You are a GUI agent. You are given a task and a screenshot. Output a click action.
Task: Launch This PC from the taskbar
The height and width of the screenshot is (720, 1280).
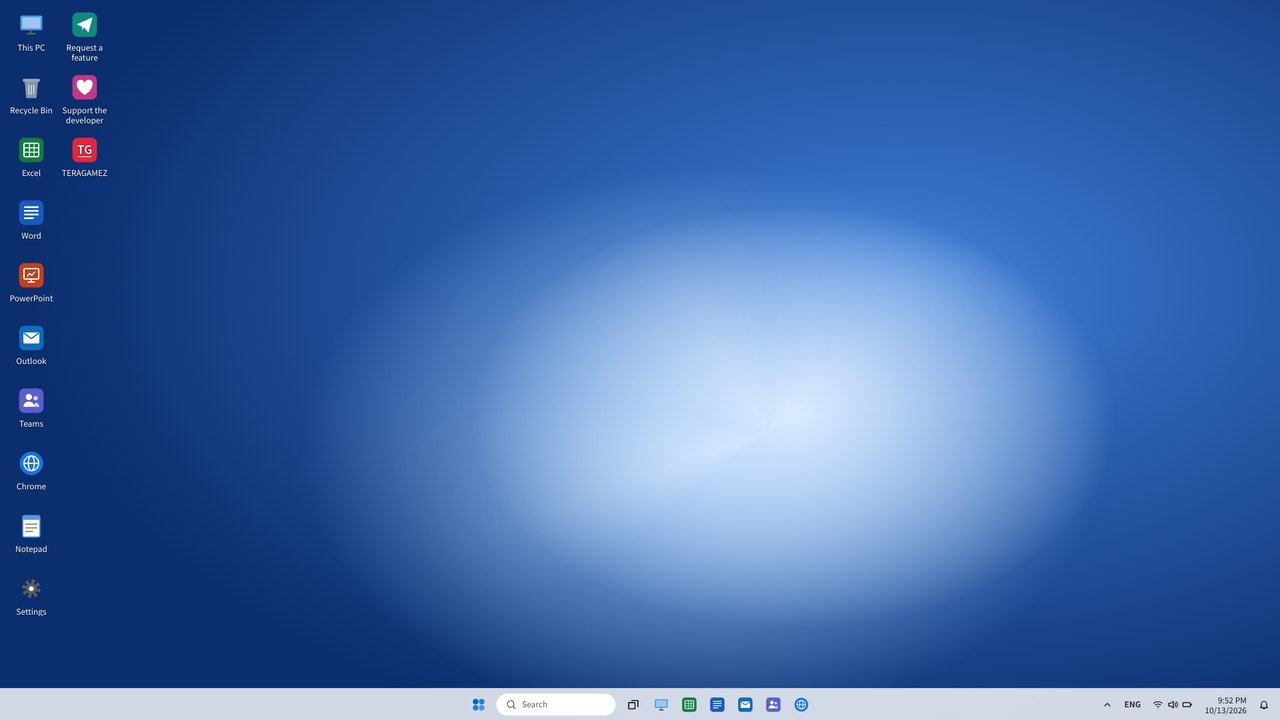661,704
